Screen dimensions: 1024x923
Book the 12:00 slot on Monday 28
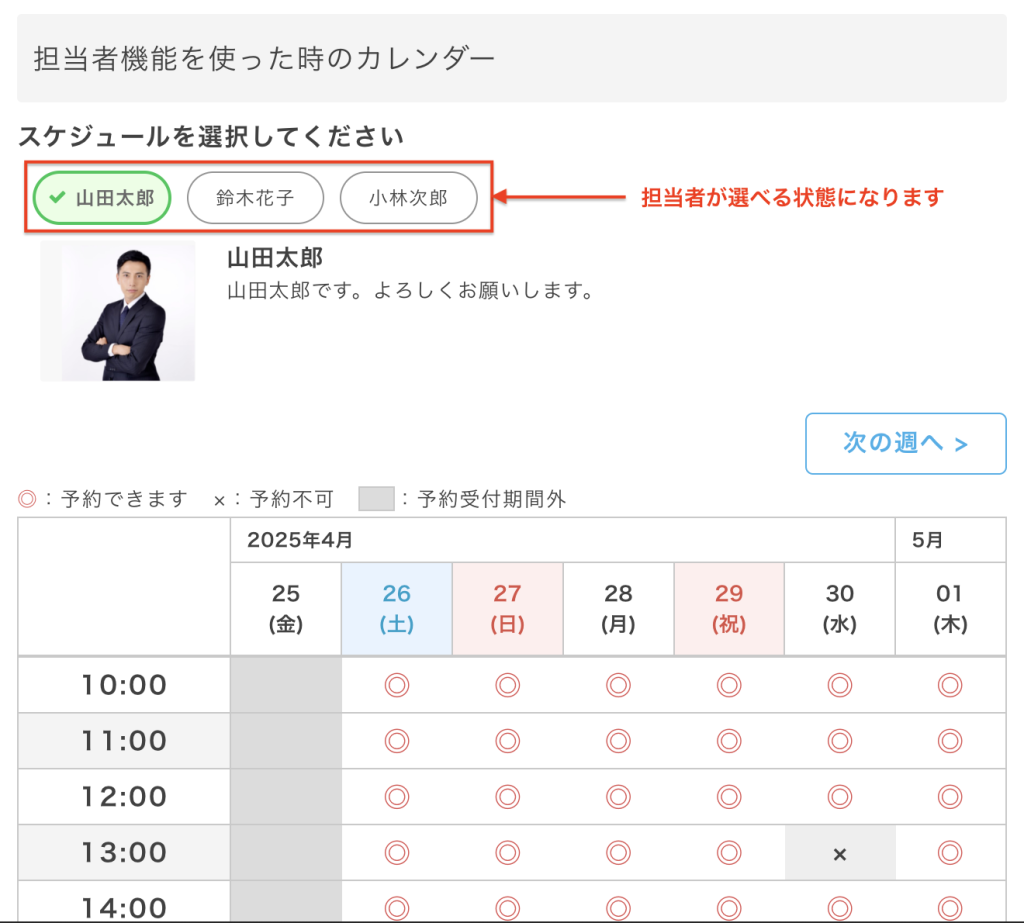618,797
